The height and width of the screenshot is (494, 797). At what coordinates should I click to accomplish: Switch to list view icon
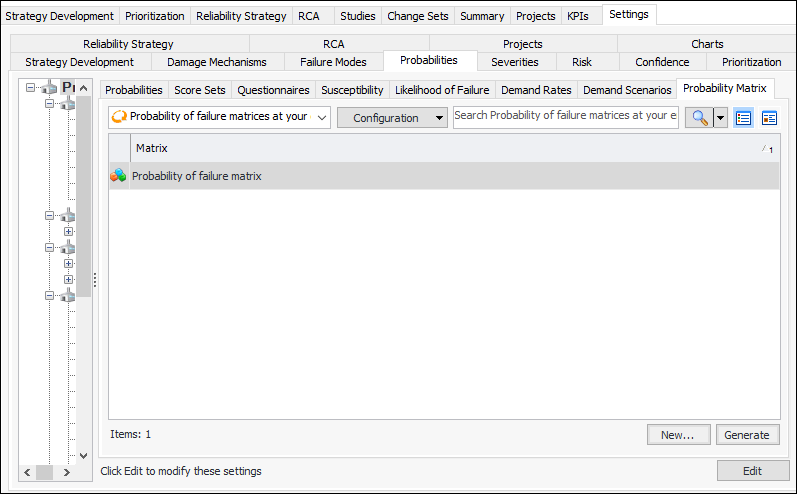tap(743, 117)
